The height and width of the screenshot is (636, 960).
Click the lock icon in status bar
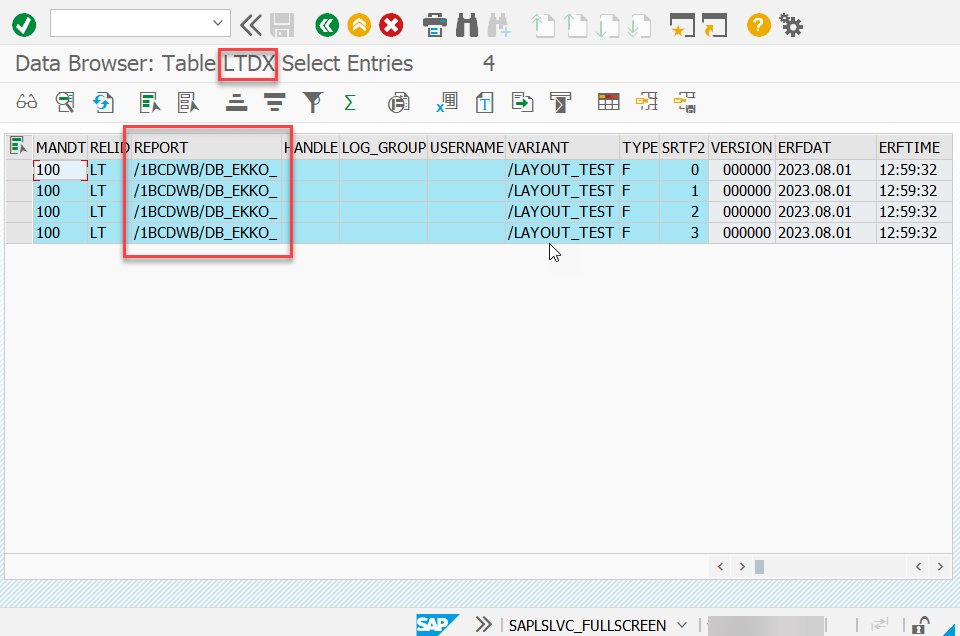pos(920,625)
